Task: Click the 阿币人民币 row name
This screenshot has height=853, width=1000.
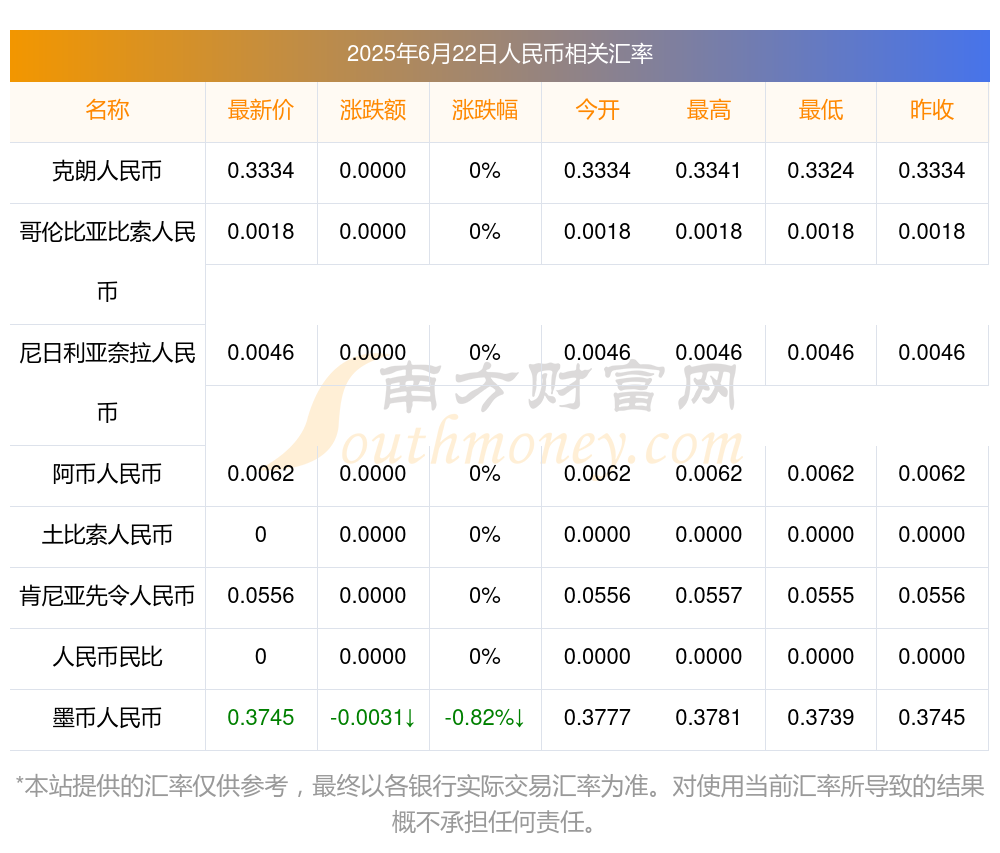Action: tap(107, 474)
